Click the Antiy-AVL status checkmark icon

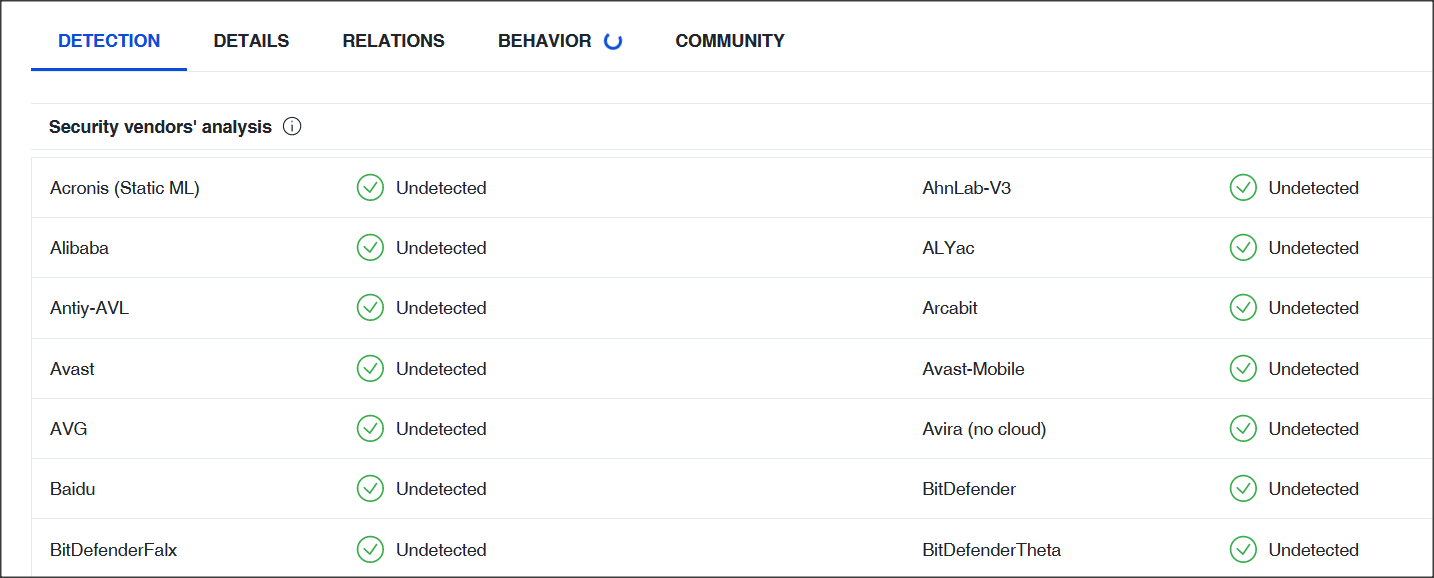[370, 308]
